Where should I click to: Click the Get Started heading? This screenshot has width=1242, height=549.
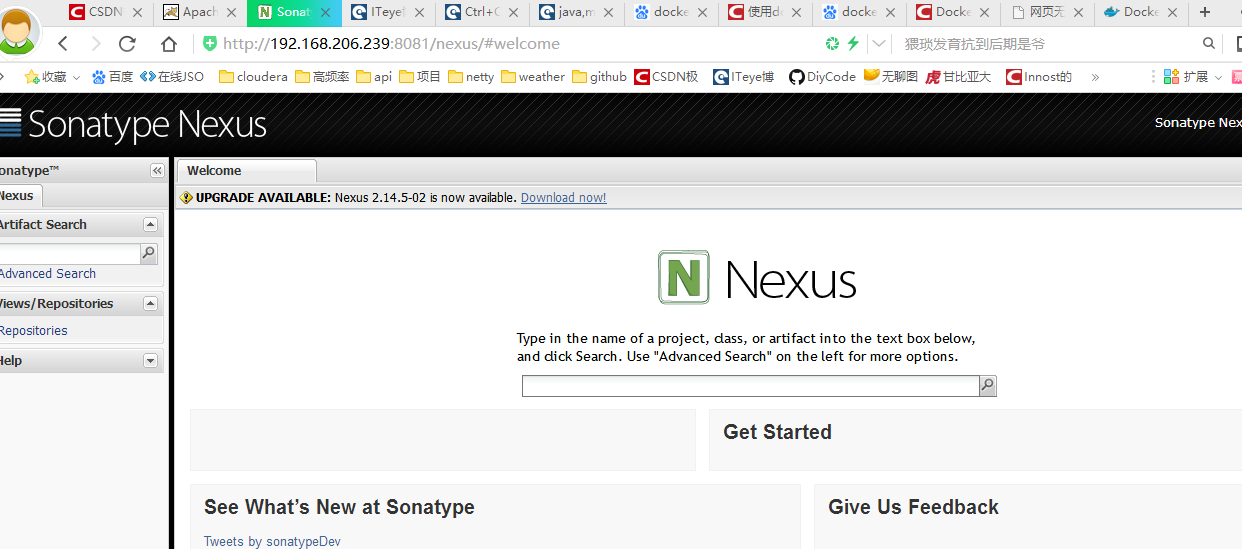pos(777,432)
